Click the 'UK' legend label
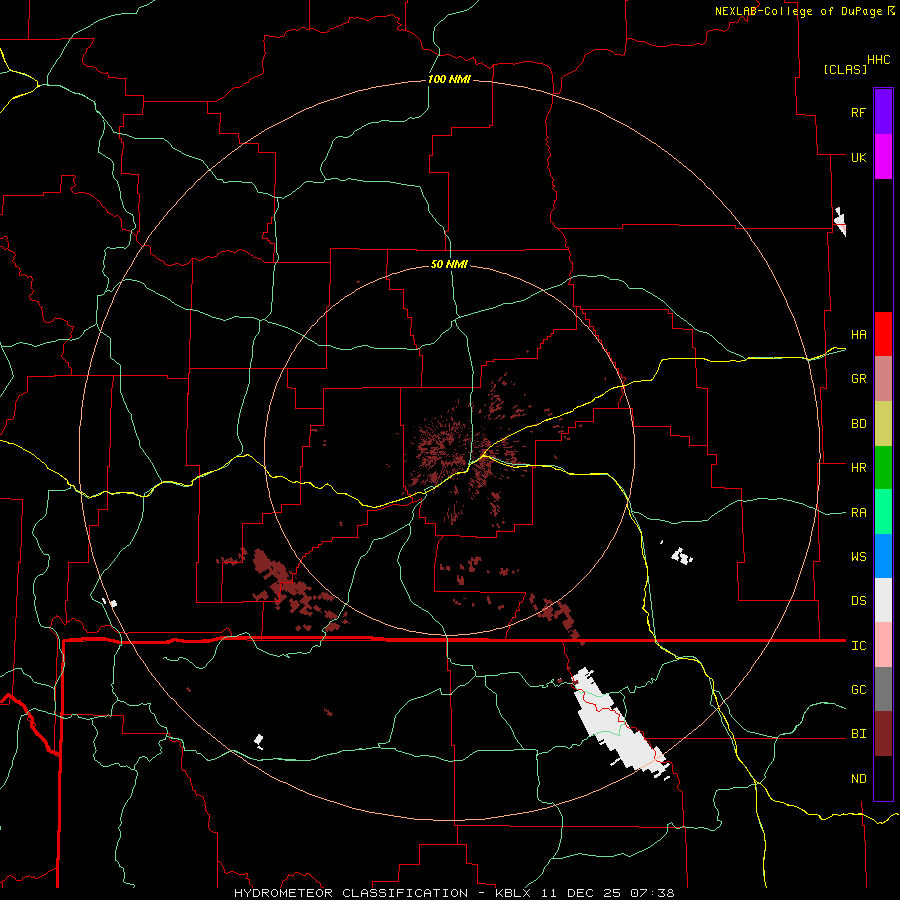Screen dimensions: 900x900 point(859,158)
